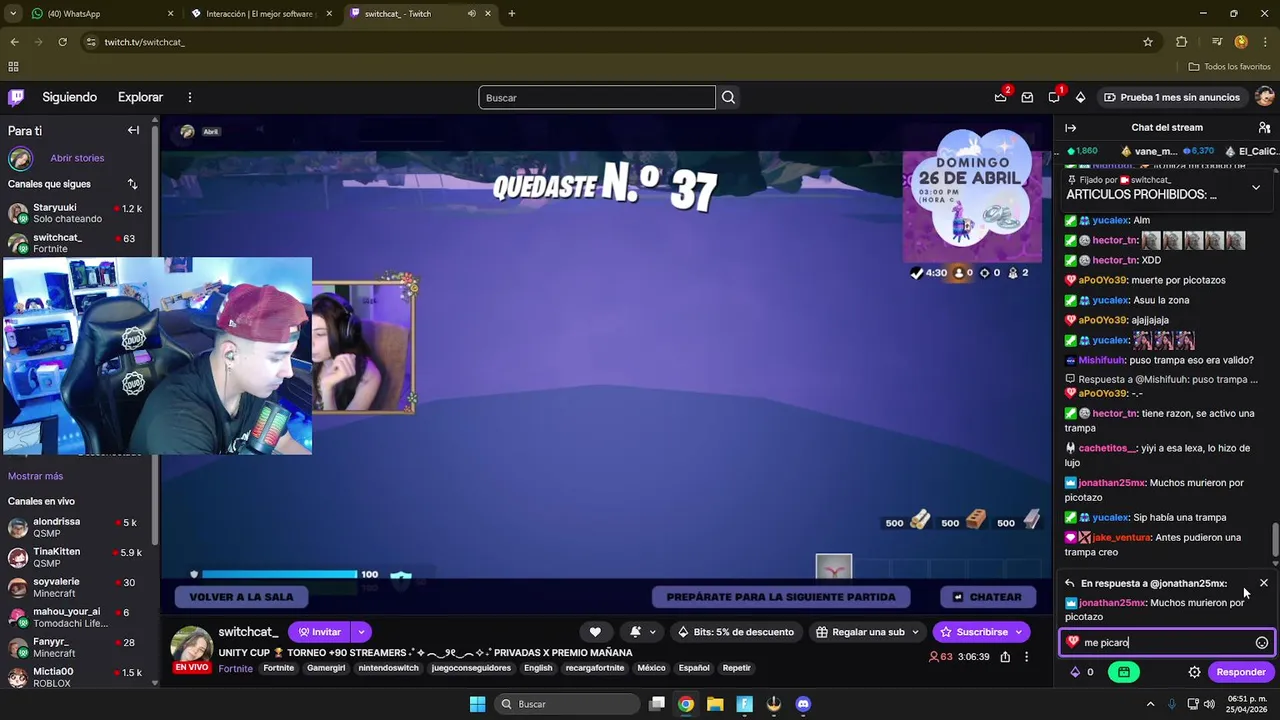Mute the switchcat_ tab audio icon
This screenshot has height=720, width=1280.
(x=472, y=14)
